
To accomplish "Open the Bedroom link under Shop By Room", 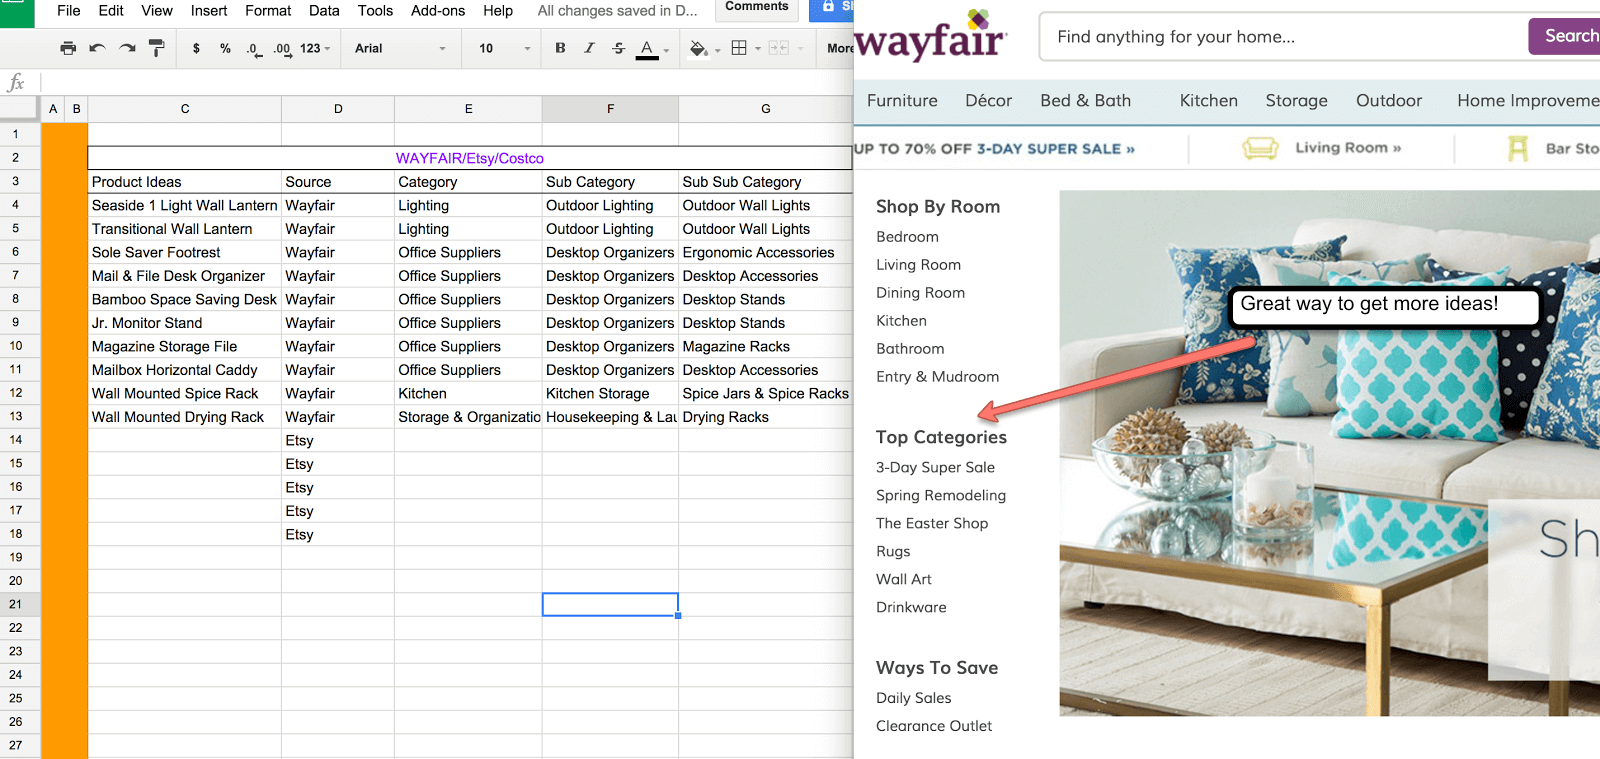I will point(907,237).
